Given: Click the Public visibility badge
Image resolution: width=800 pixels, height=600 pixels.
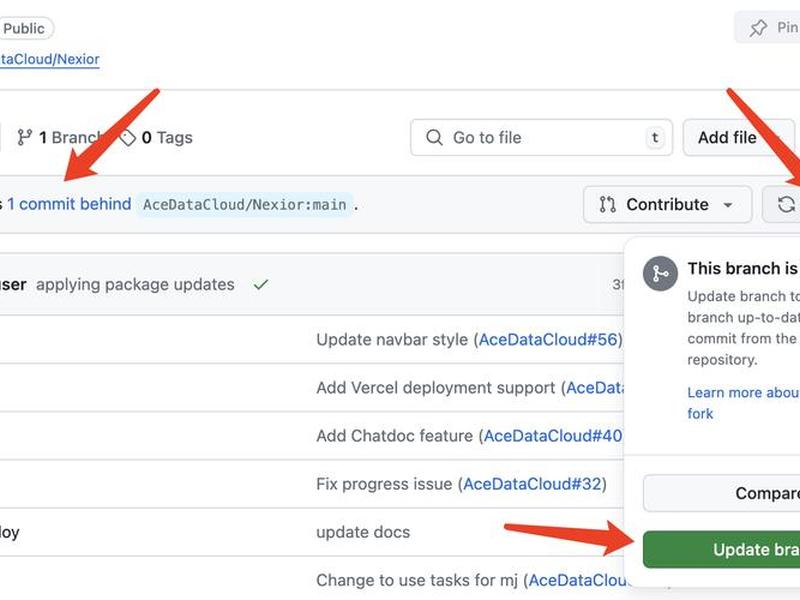Looking at the screenshot, I should pyautogui.click(x=24, y=29).
